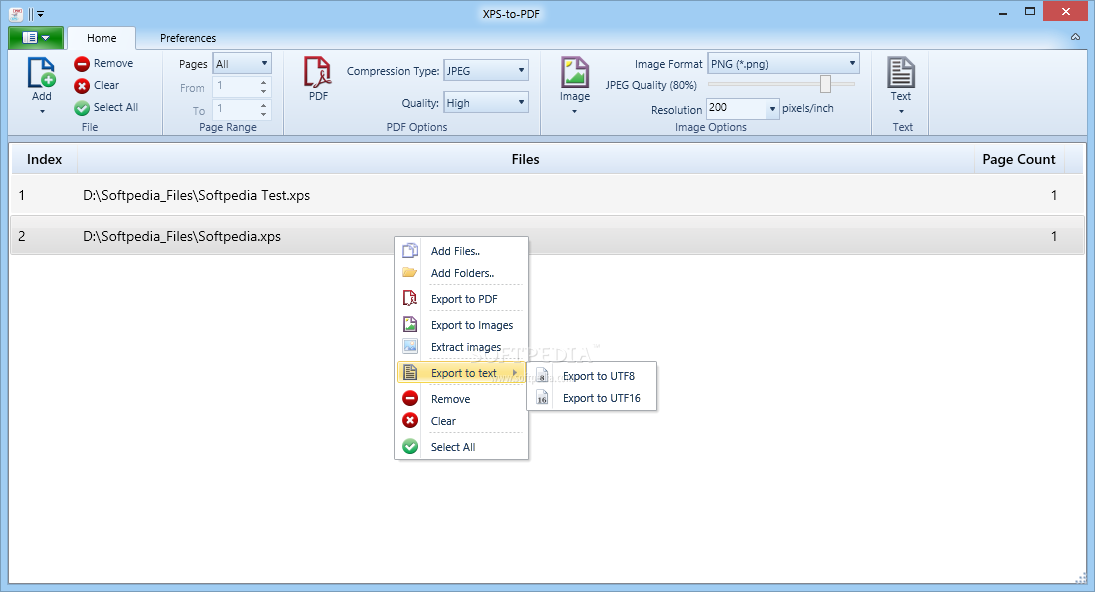
Task: Click the UTF16 file icon in submenu
Action: coord(542,397)
